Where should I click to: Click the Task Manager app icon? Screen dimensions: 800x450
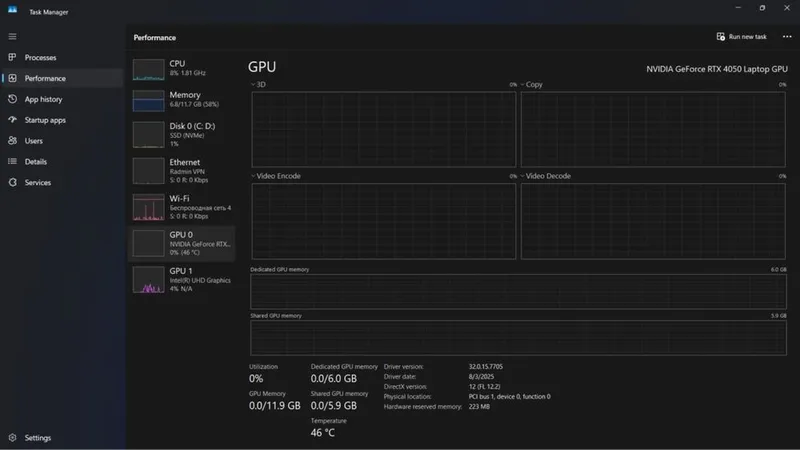(x=12, y=10)
